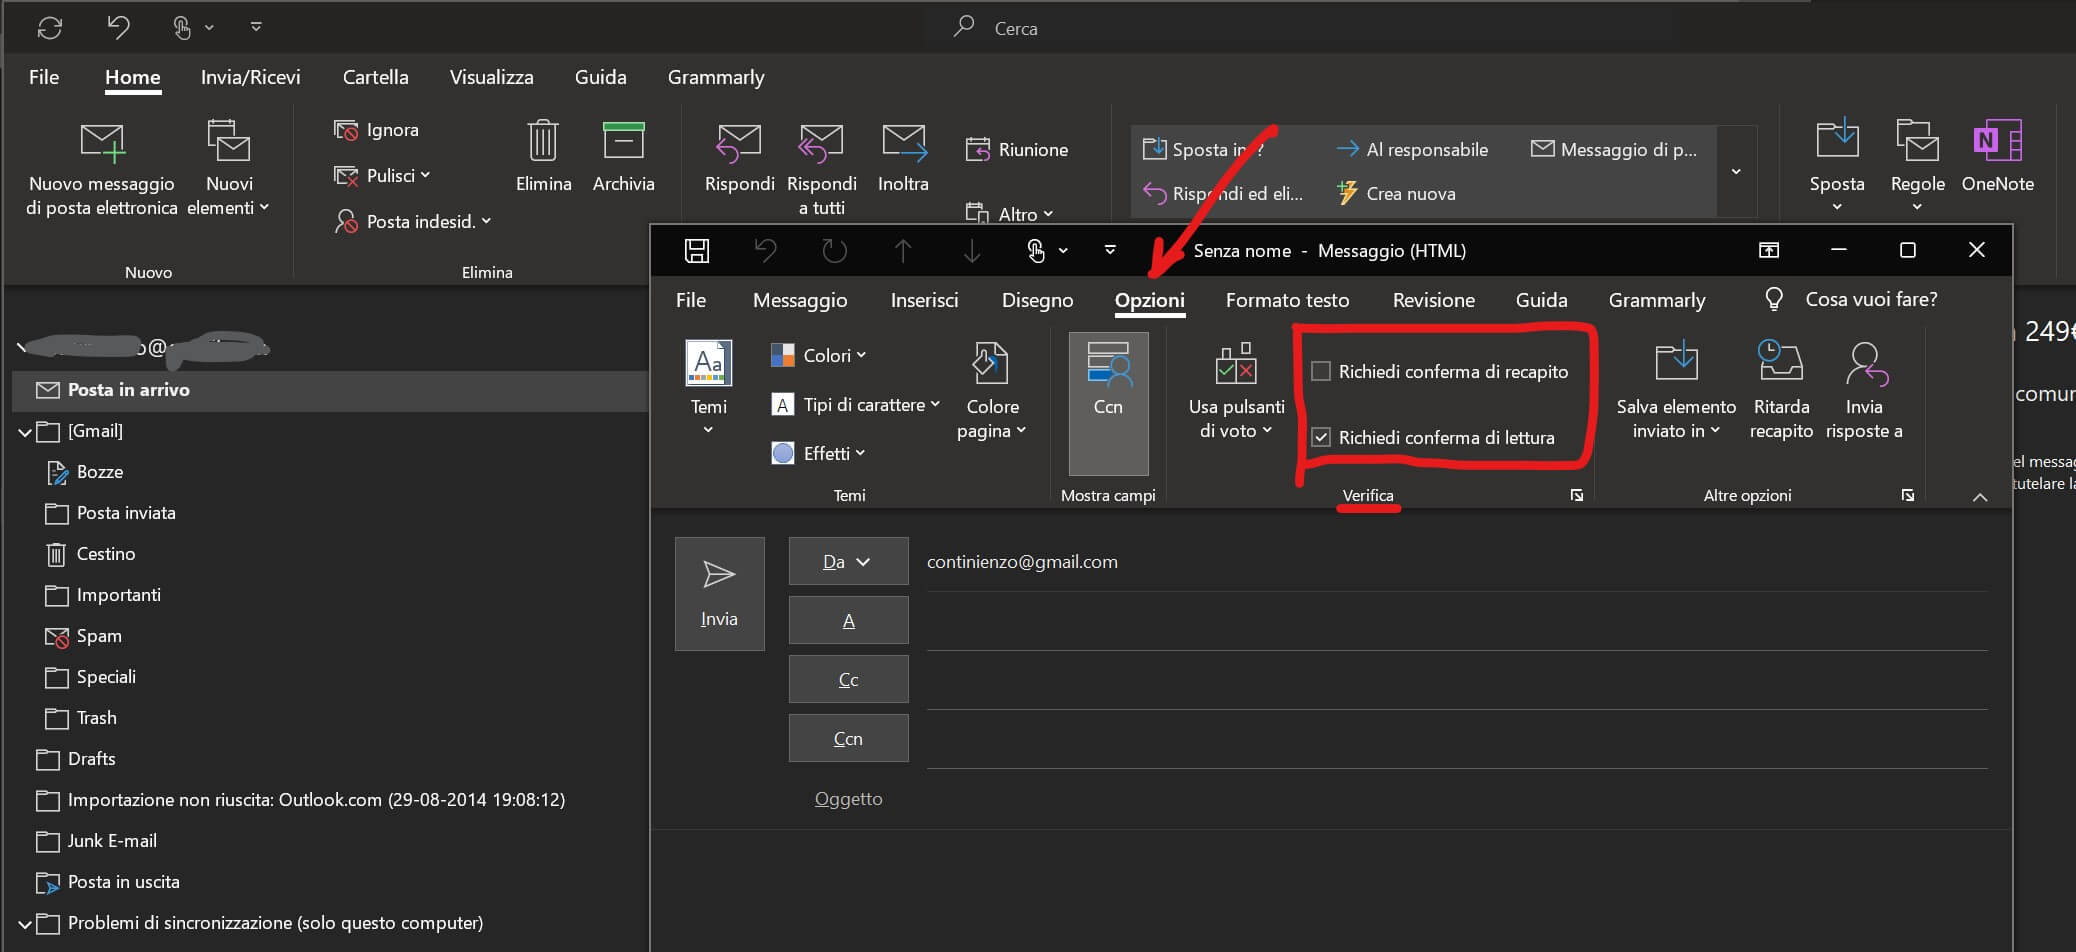Image resolution: width=2076 pixels, height=952 pixels.
Task: Collapse the [Gmail] folder tree
Action: (25, 432)
